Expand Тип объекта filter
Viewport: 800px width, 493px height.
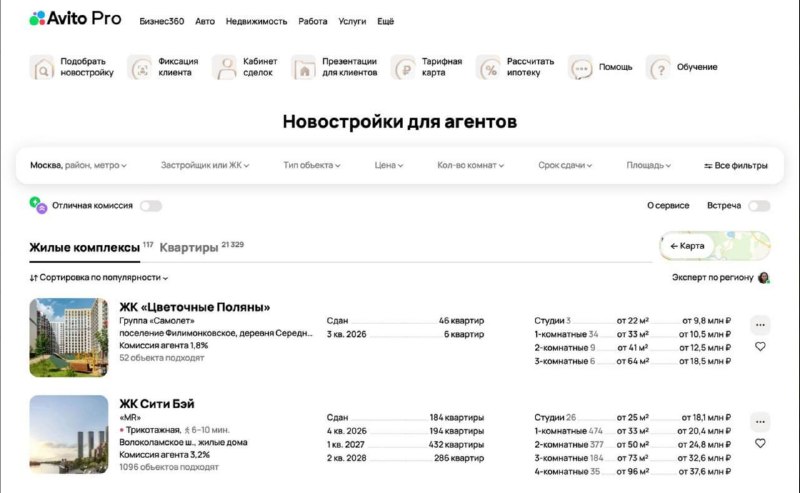pos(312,165)
